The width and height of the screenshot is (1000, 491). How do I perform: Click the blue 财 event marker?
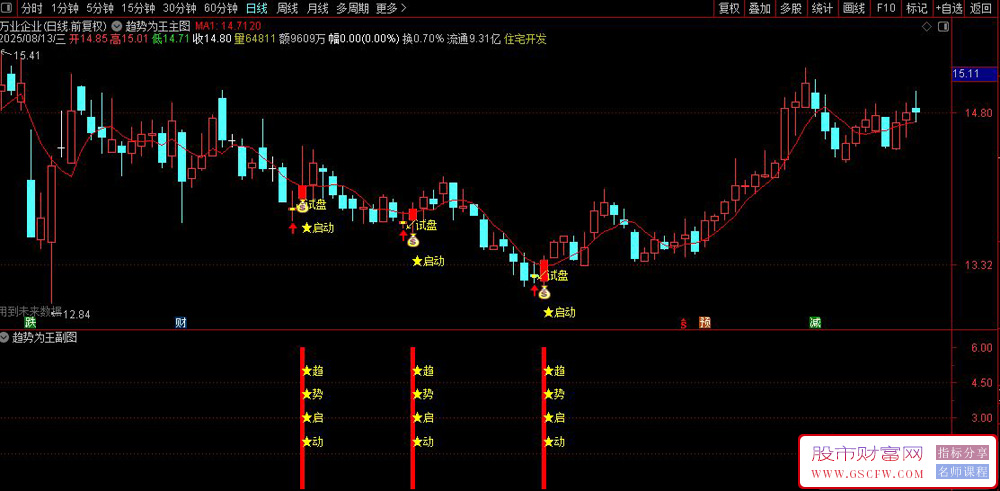click(x=181, y=322)
